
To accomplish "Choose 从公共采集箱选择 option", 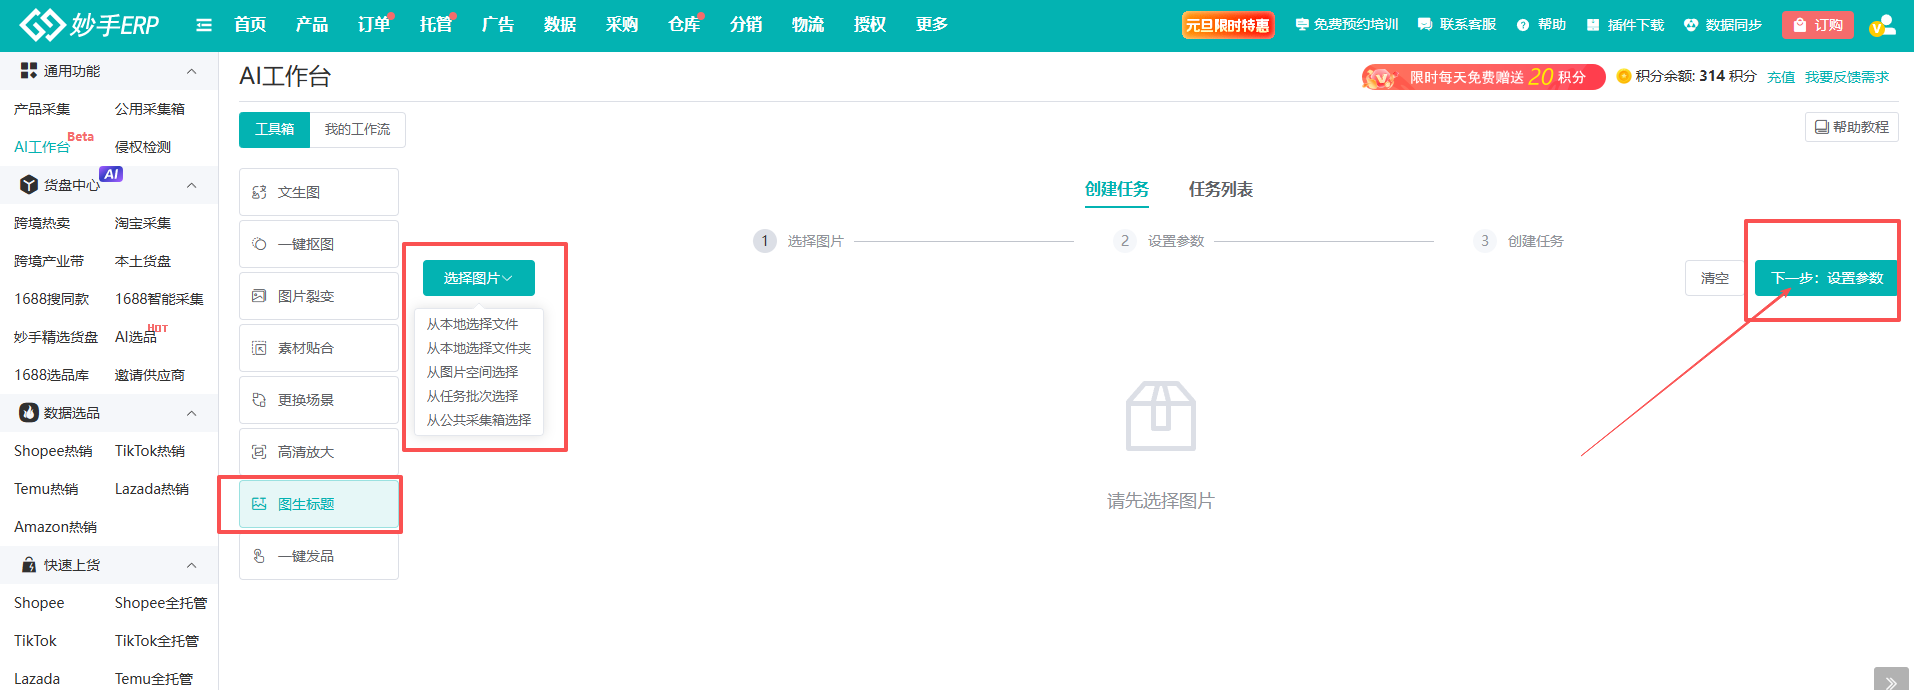I will (x=479, y=420).
